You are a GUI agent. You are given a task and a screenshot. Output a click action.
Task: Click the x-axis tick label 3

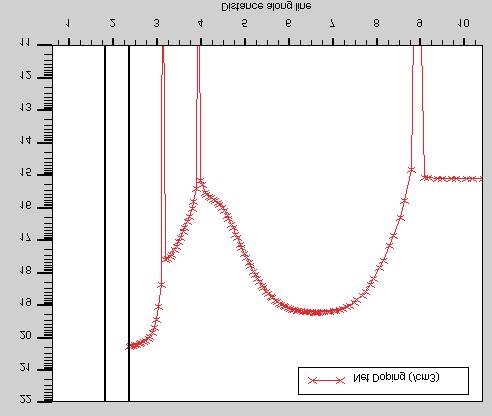pyautogui.click(x=156, y=23)
